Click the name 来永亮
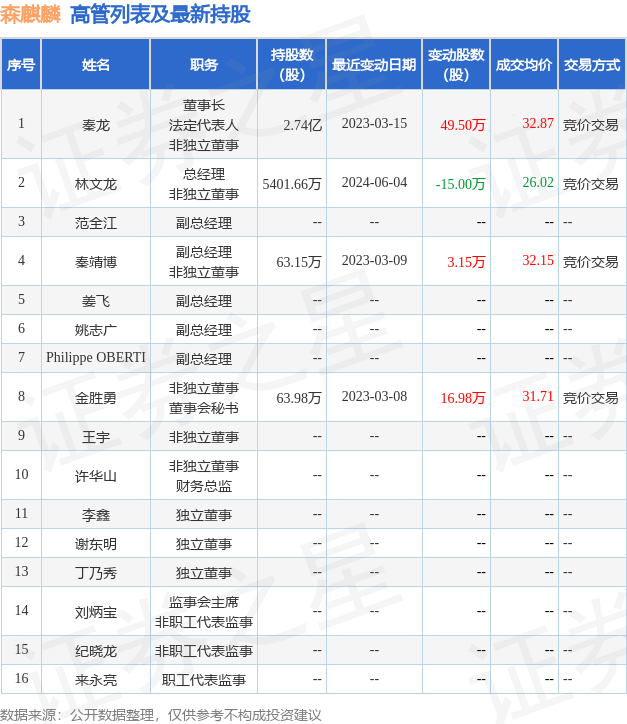Viewport: 627px width, 724px height. pos(96,680)
